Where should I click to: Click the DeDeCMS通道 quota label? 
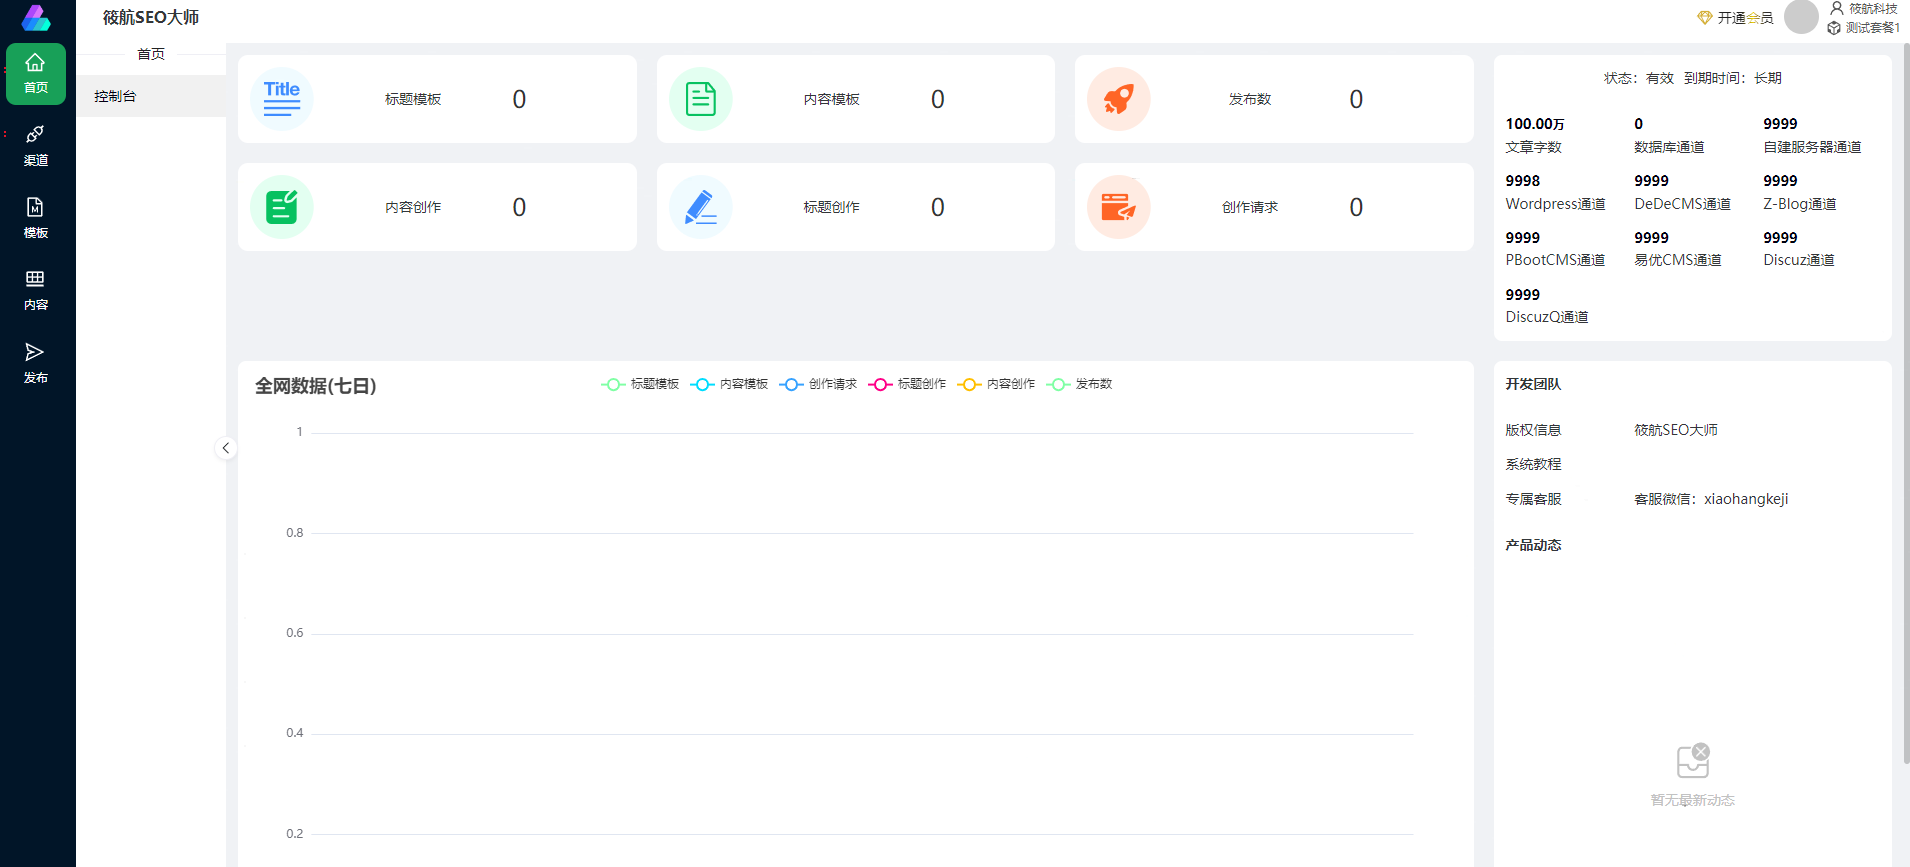1682,204
